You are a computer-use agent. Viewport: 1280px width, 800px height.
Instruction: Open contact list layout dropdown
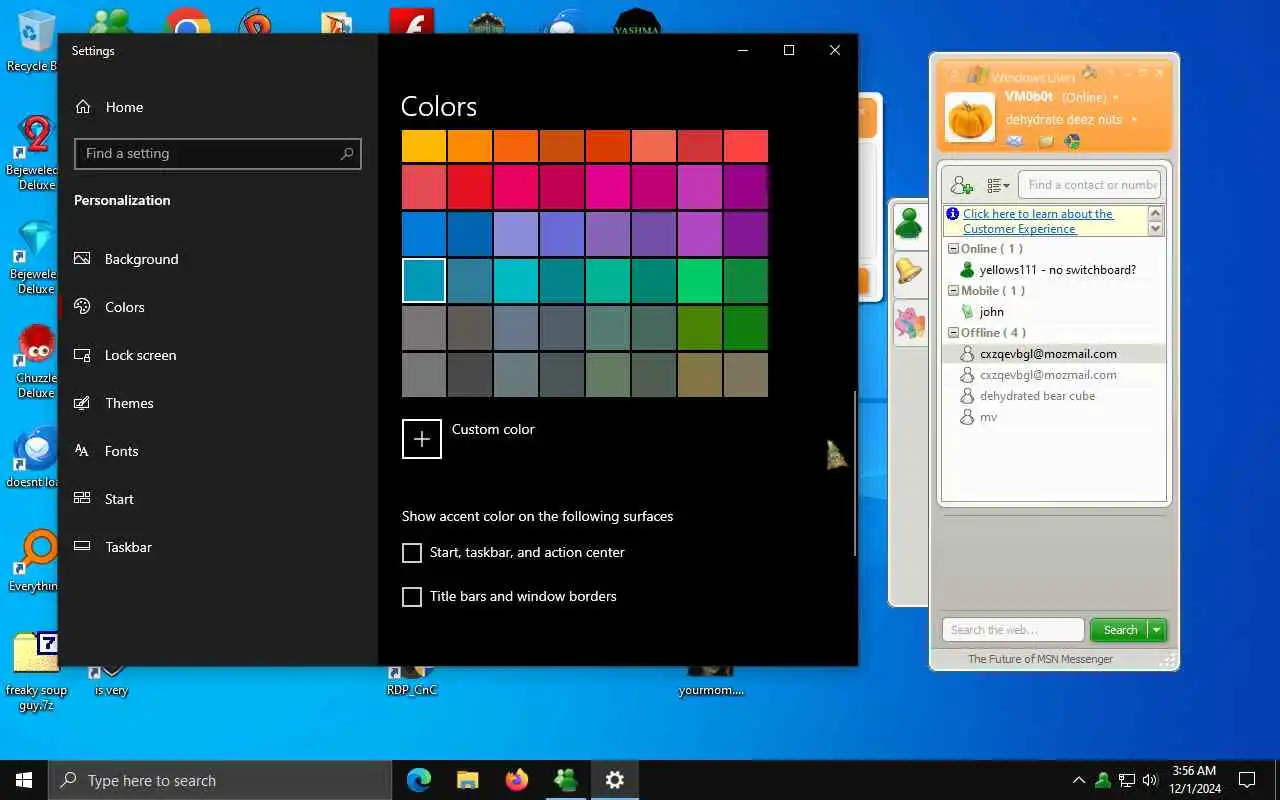click(x=997, y=185)
